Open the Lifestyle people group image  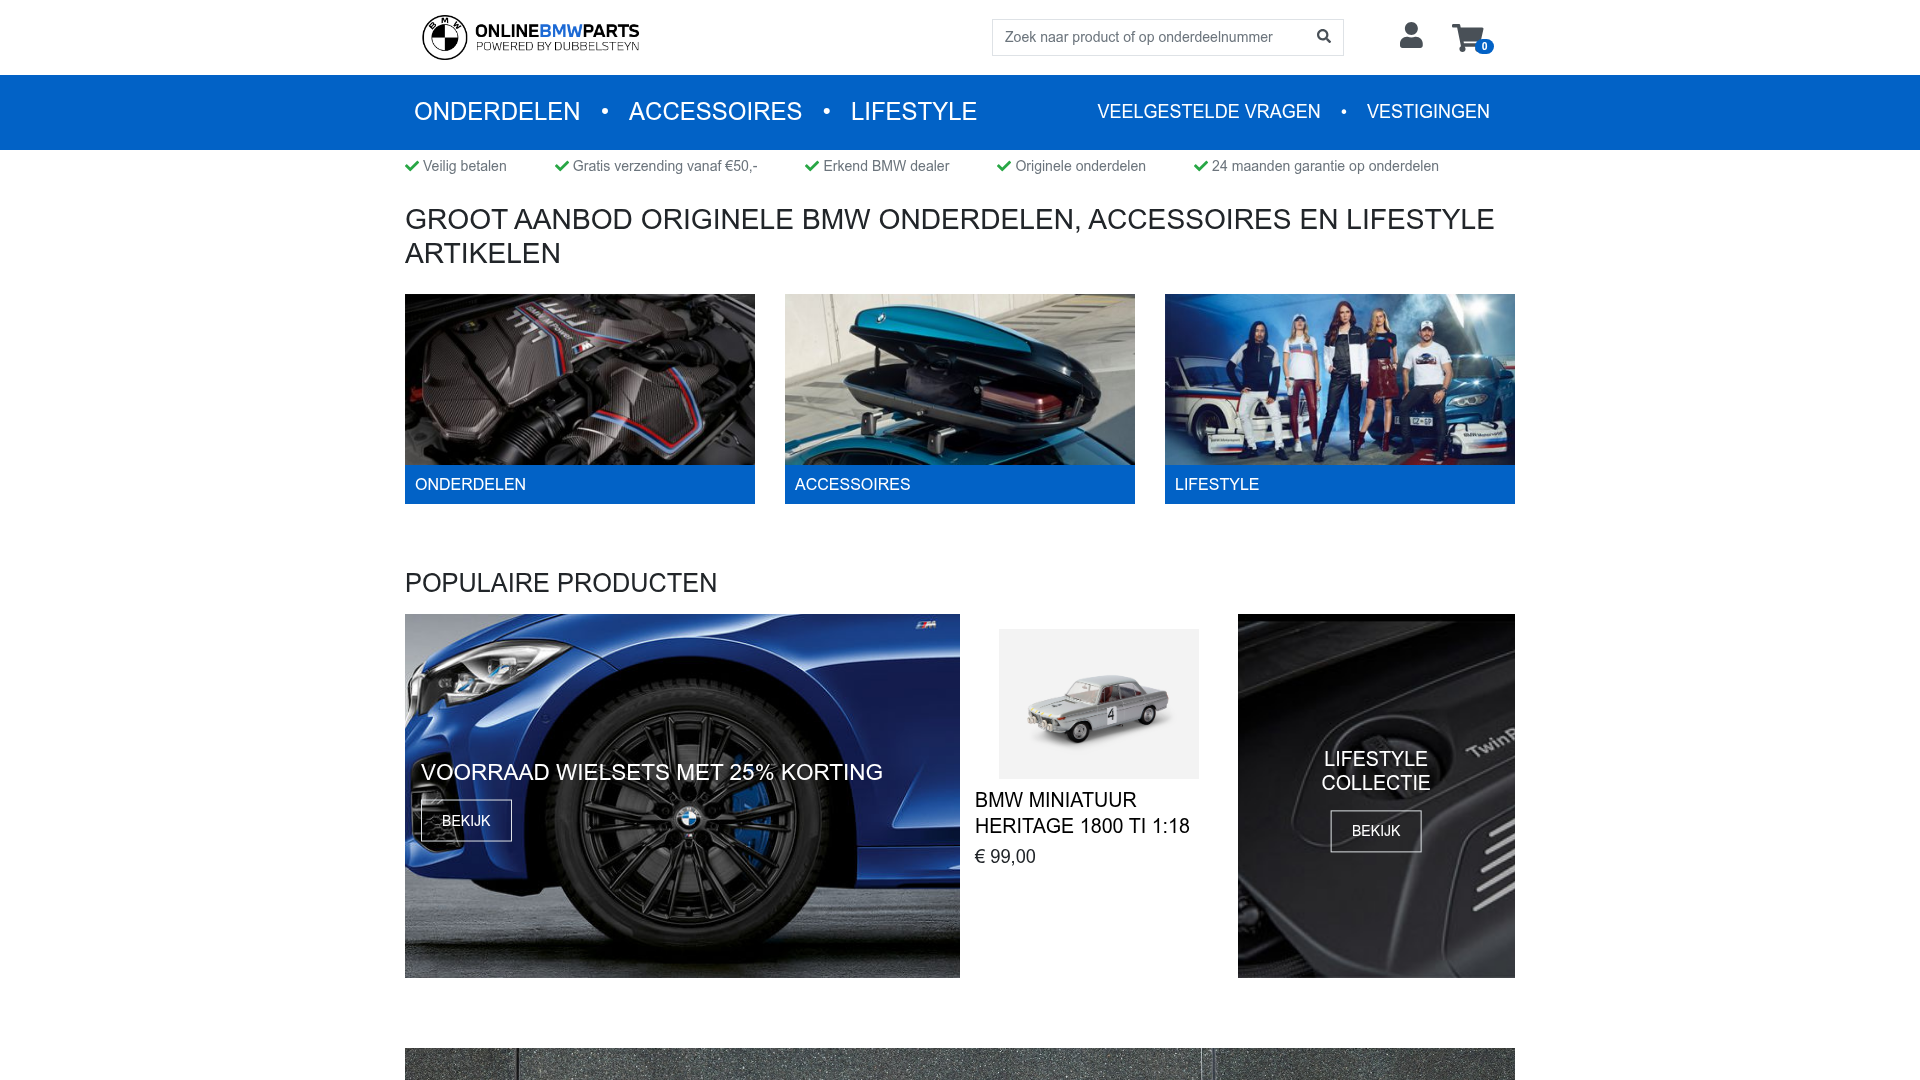click(1340, 379)
